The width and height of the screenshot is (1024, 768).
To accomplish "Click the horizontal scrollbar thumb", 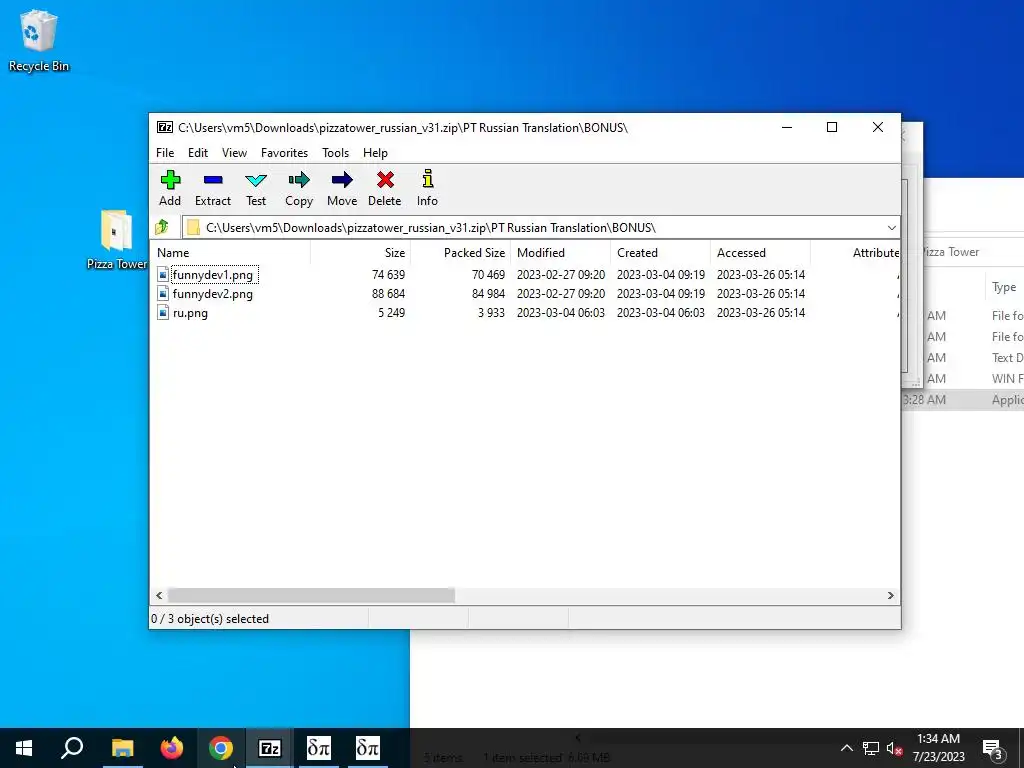I will coord(312,596).
